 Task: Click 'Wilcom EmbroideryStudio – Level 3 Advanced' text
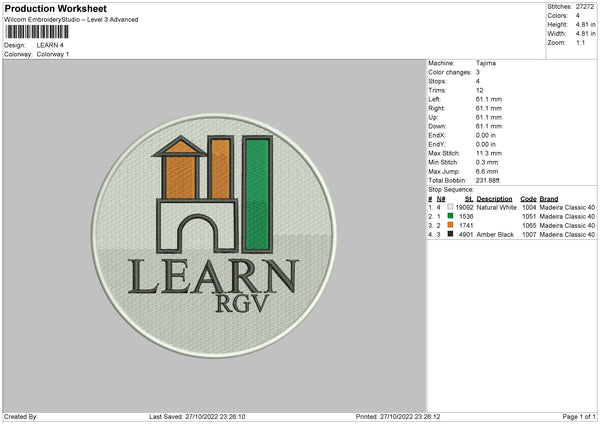coord(71,20)
